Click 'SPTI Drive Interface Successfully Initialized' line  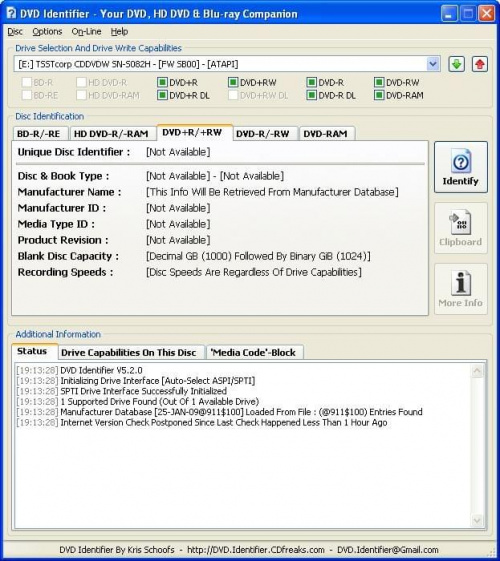[122, 391]
